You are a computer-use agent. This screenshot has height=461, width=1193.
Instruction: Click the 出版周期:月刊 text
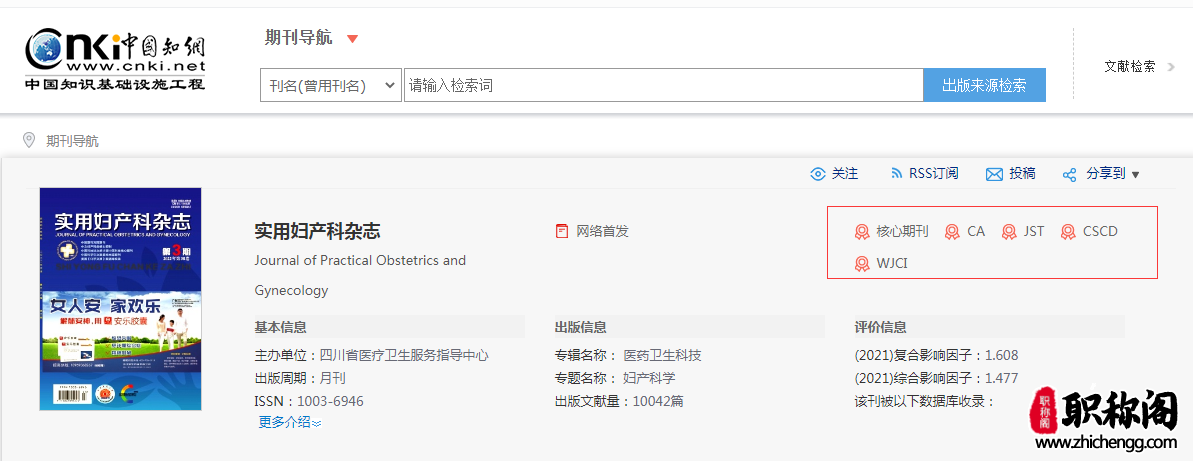tap(300, 378)
